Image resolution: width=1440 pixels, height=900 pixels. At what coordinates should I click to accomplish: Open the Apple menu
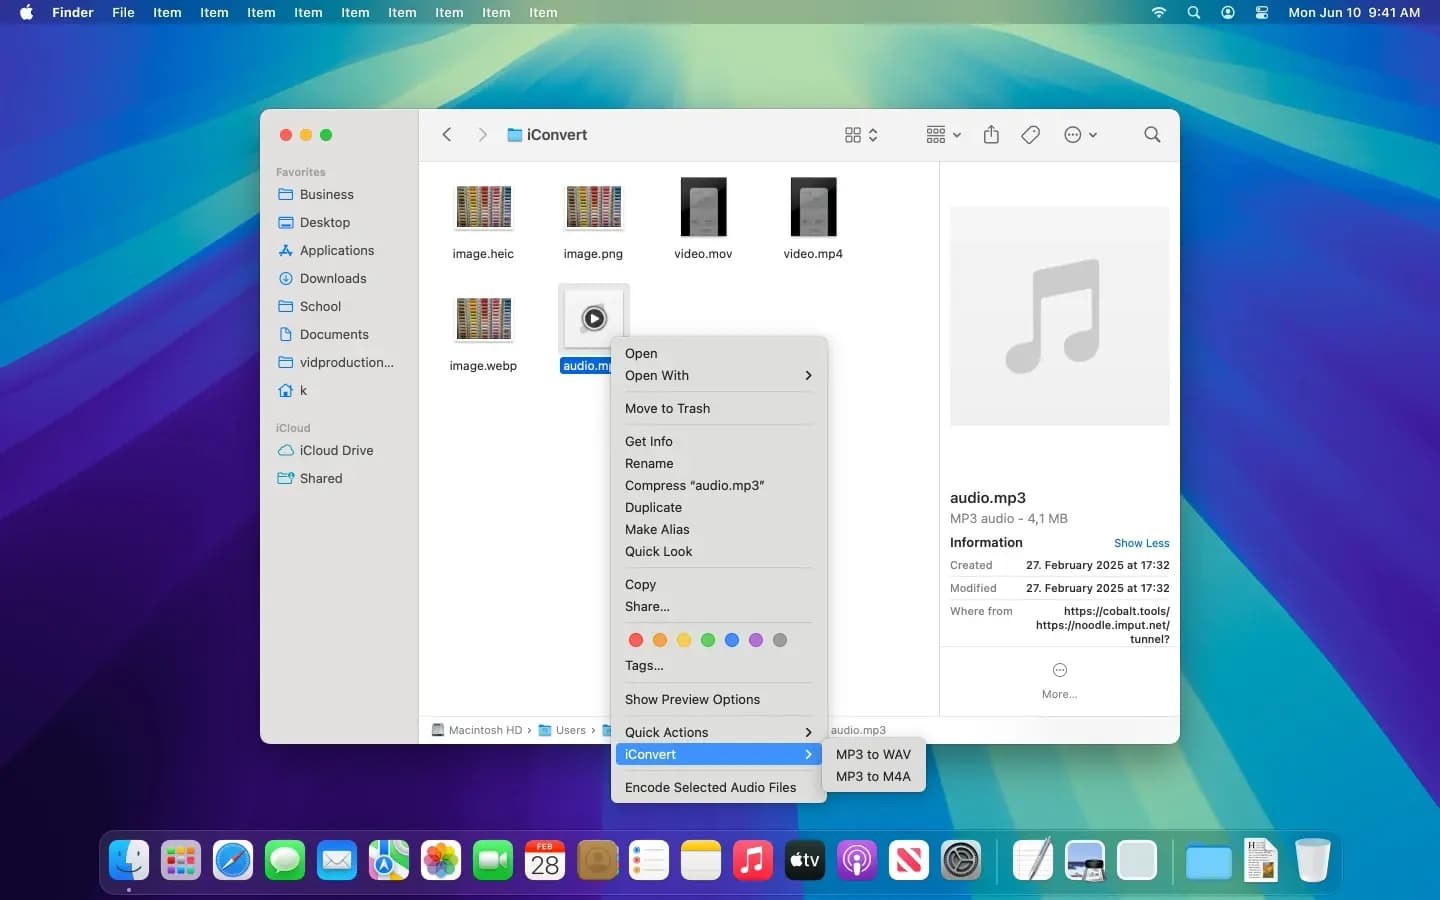click(27, 13)
